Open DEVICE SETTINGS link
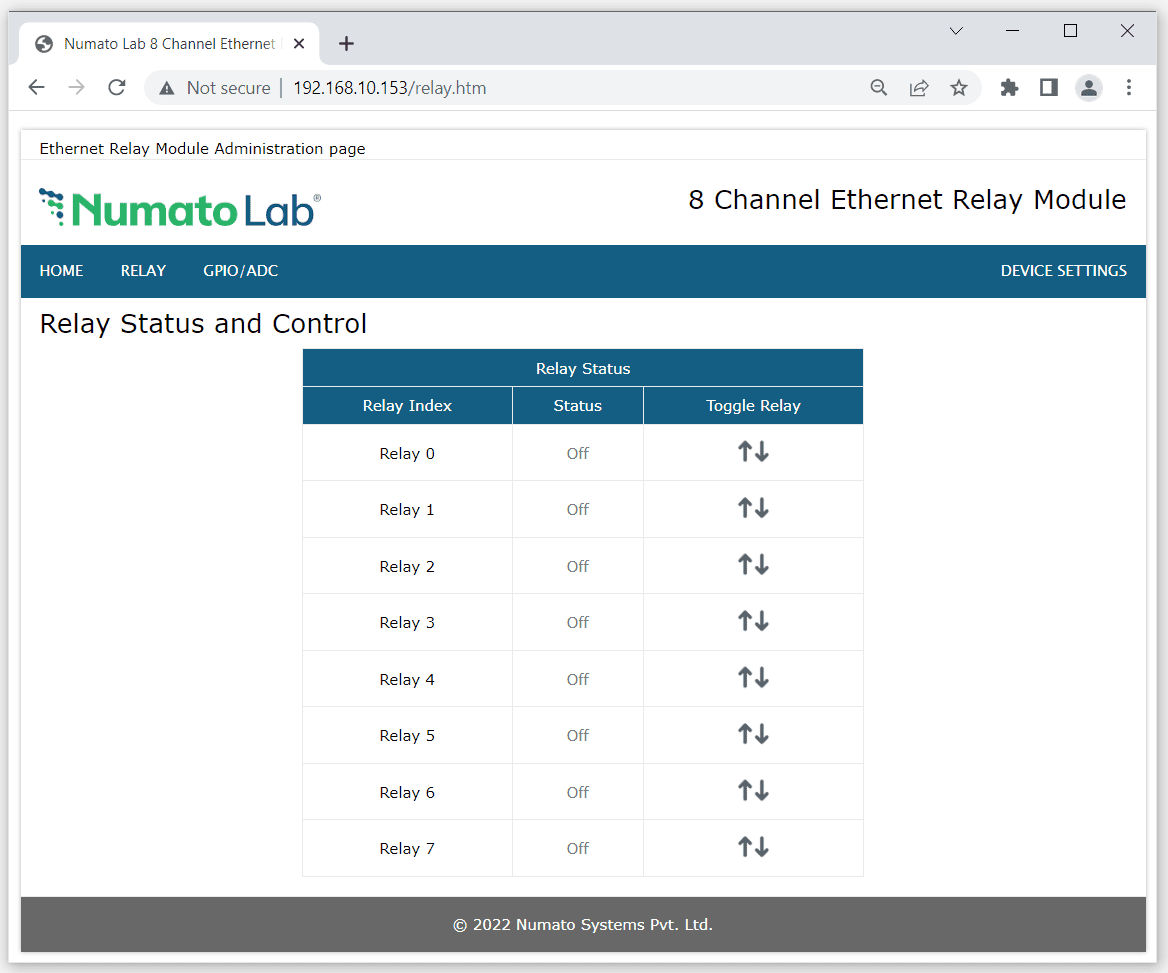This screenshot has height=973, width=1168. (x=1063, y=271)
